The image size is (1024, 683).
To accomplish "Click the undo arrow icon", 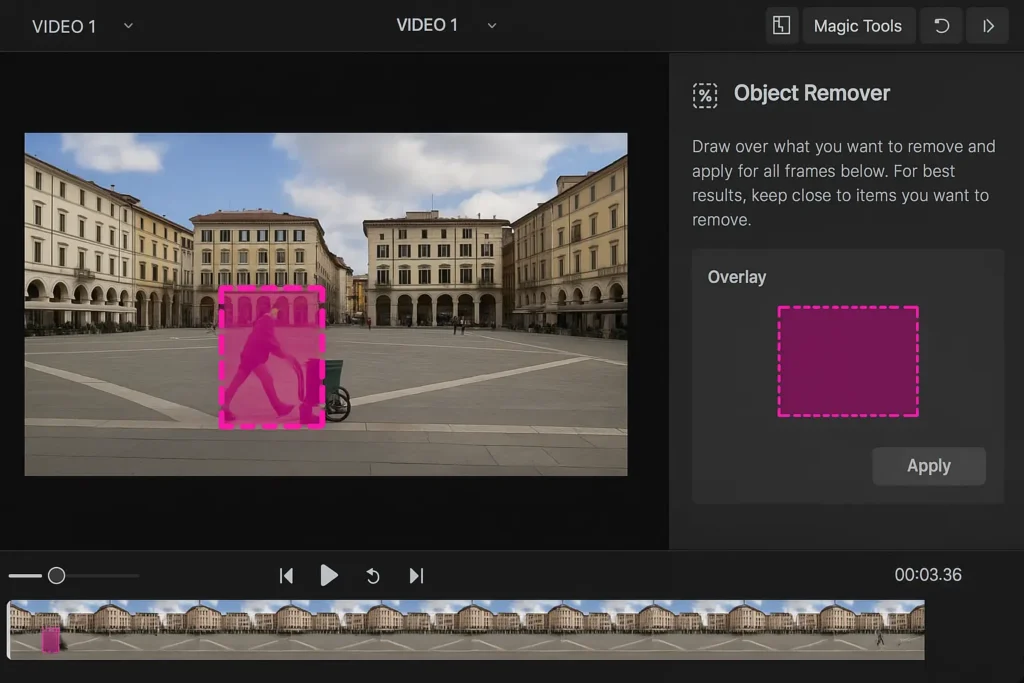I will click(941, 26).
